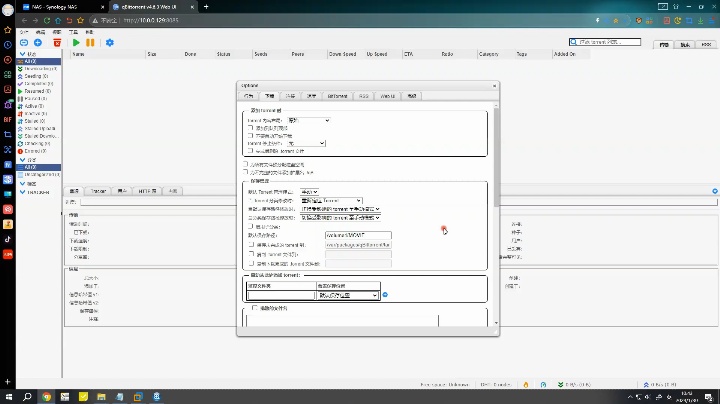
Task: Open the default torrent management mode dropdown
Action: point(309,192)
